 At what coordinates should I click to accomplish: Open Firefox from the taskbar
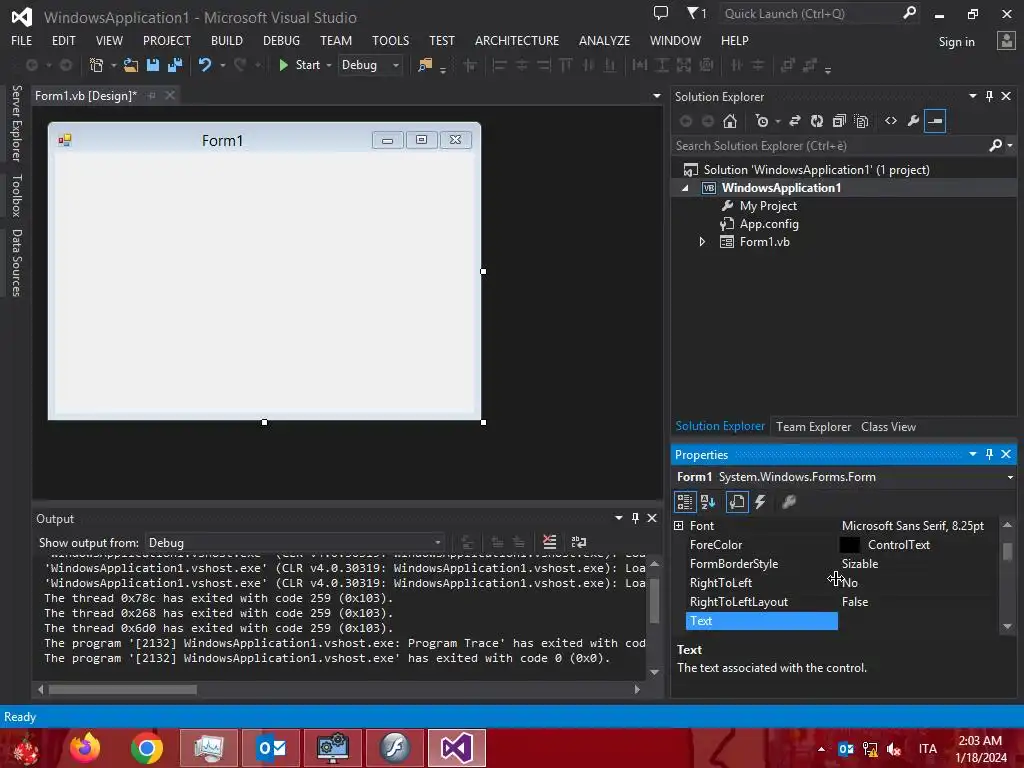click(85, 748)
